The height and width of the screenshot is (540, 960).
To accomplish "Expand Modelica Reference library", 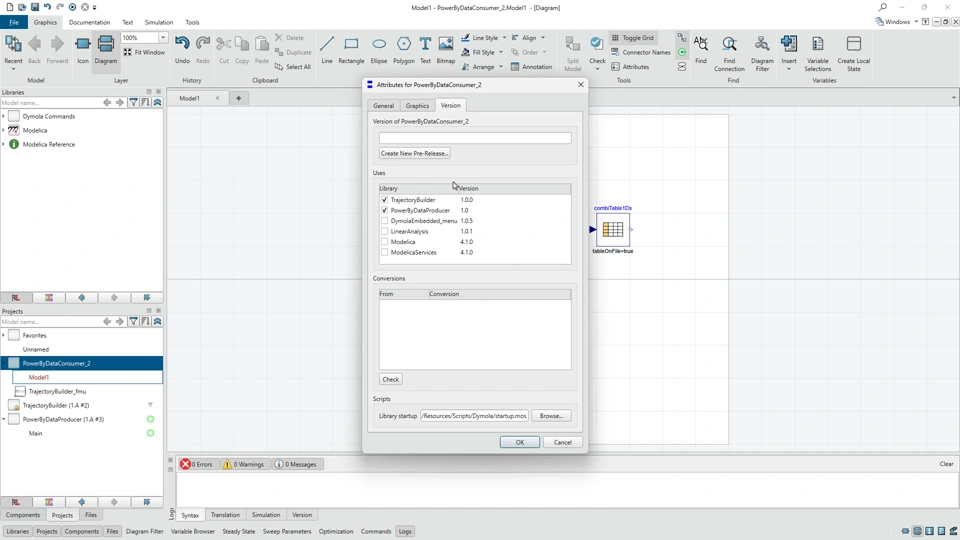I will (x=4, y=144).
